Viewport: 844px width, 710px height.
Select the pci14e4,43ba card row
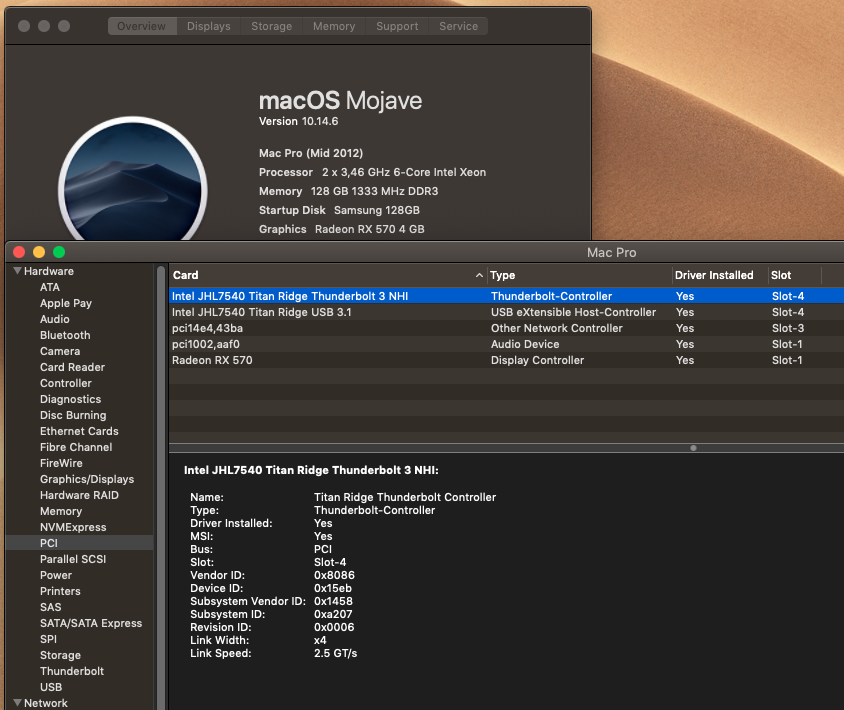pyautogui.click(x=507, y=328)
